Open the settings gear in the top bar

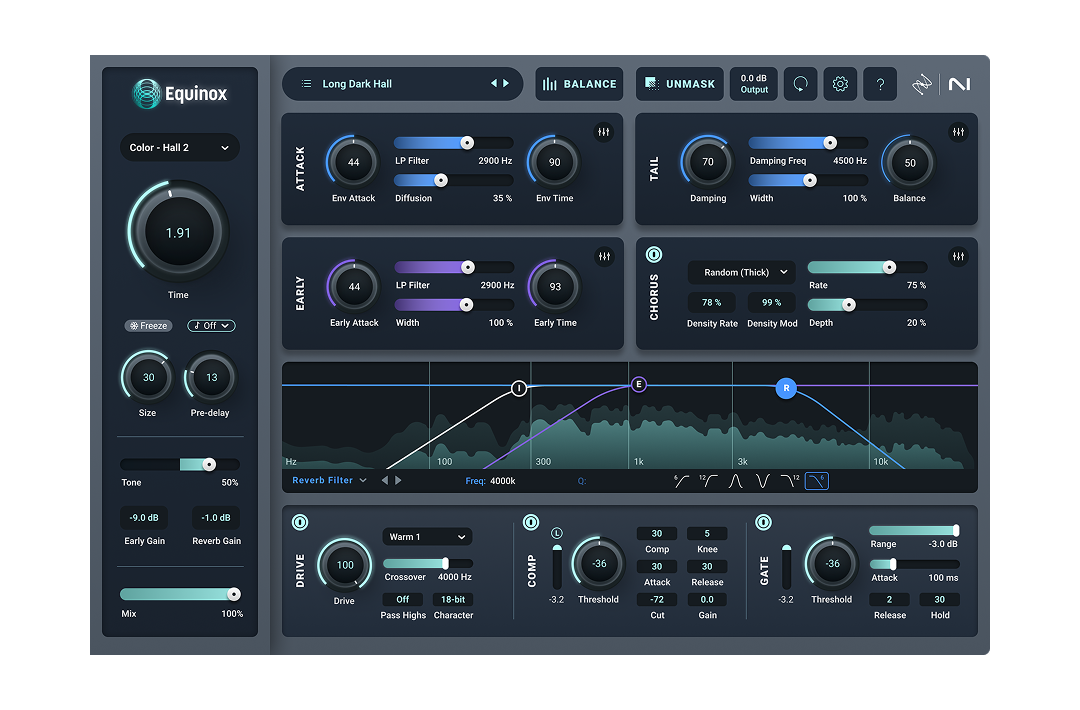[840, 85]
